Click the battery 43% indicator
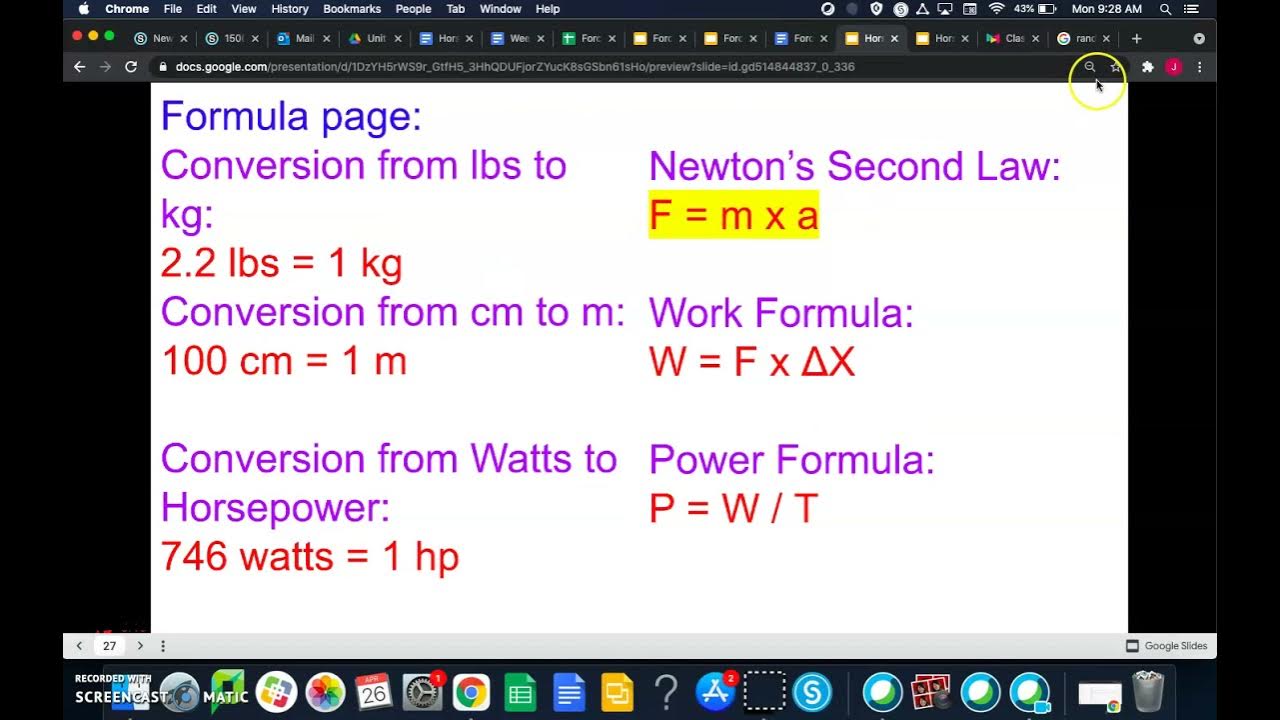The width and height of the screenshot is (1280, 720). tap(1035, 9)
